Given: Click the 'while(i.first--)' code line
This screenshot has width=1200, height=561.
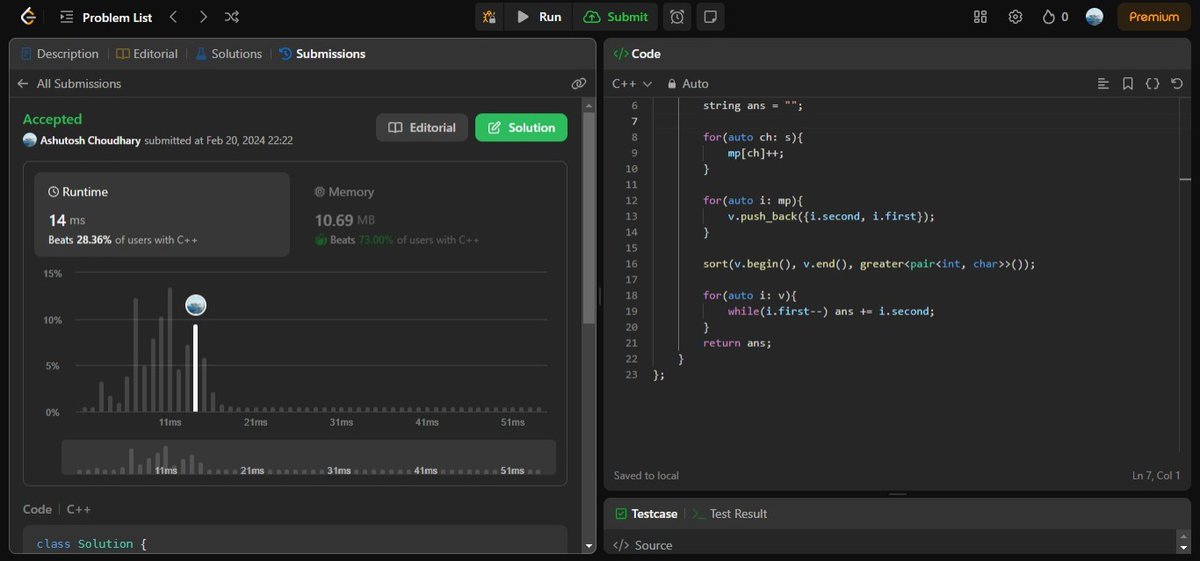Looking at the screenshot, I should coord(831,311).
